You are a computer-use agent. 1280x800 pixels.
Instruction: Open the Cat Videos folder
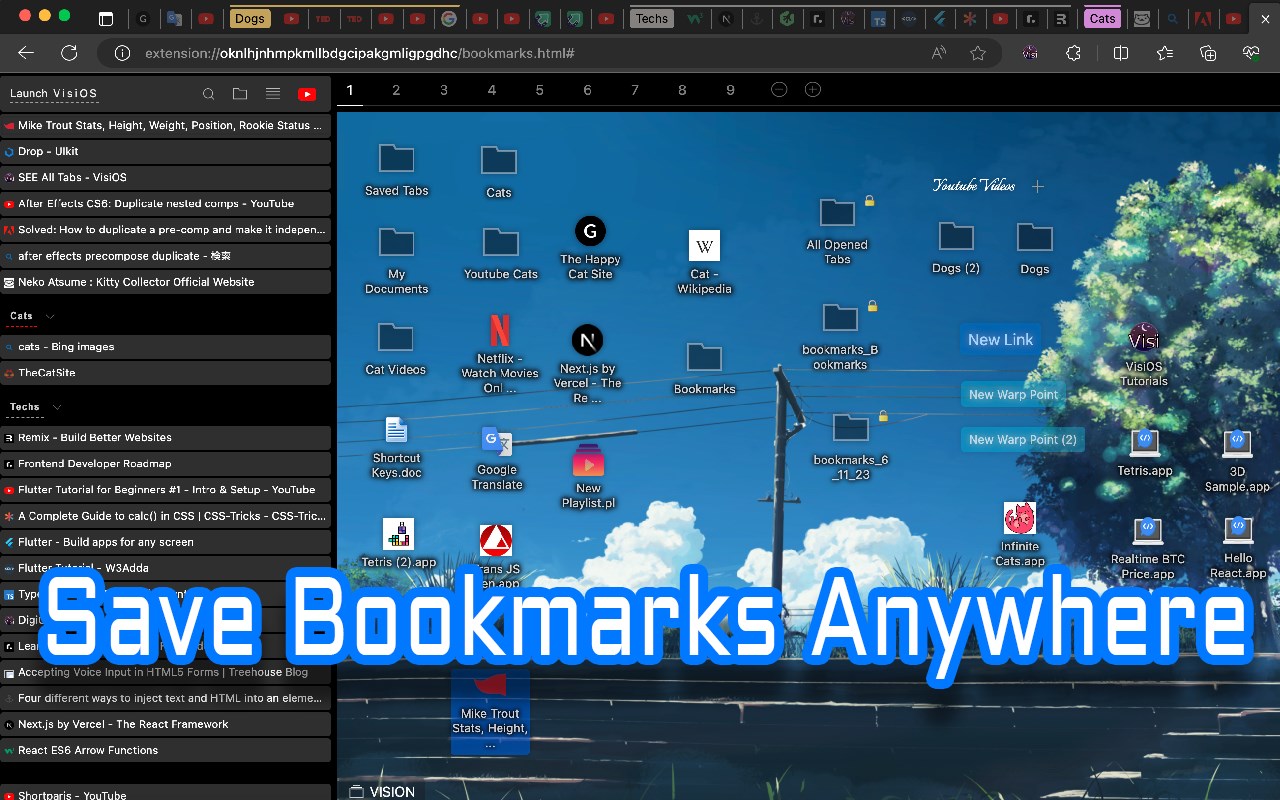[x=396, y=349]
